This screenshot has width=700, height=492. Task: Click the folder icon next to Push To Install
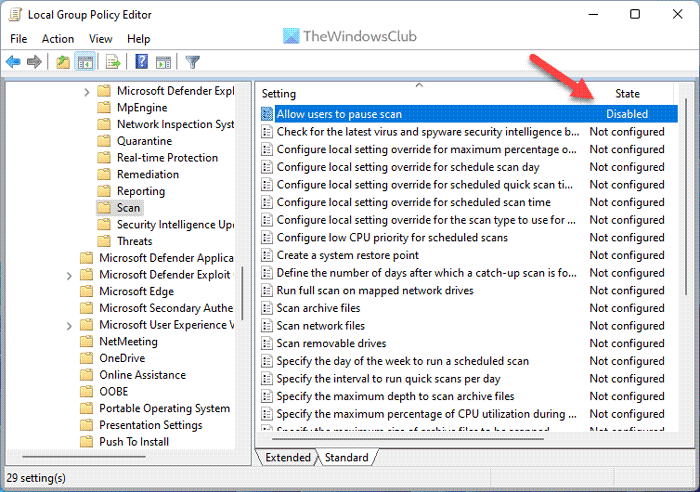click(x=86, y=442)
